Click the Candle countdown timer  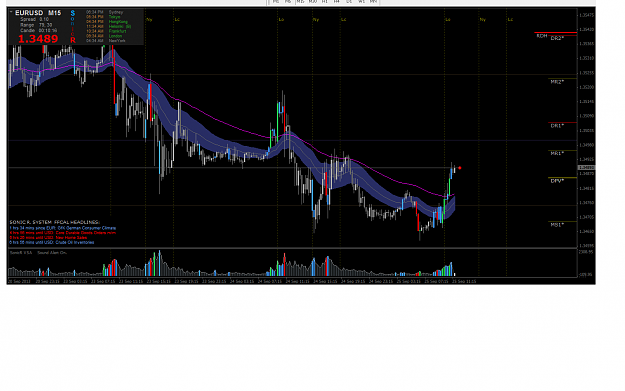(39, 30)
